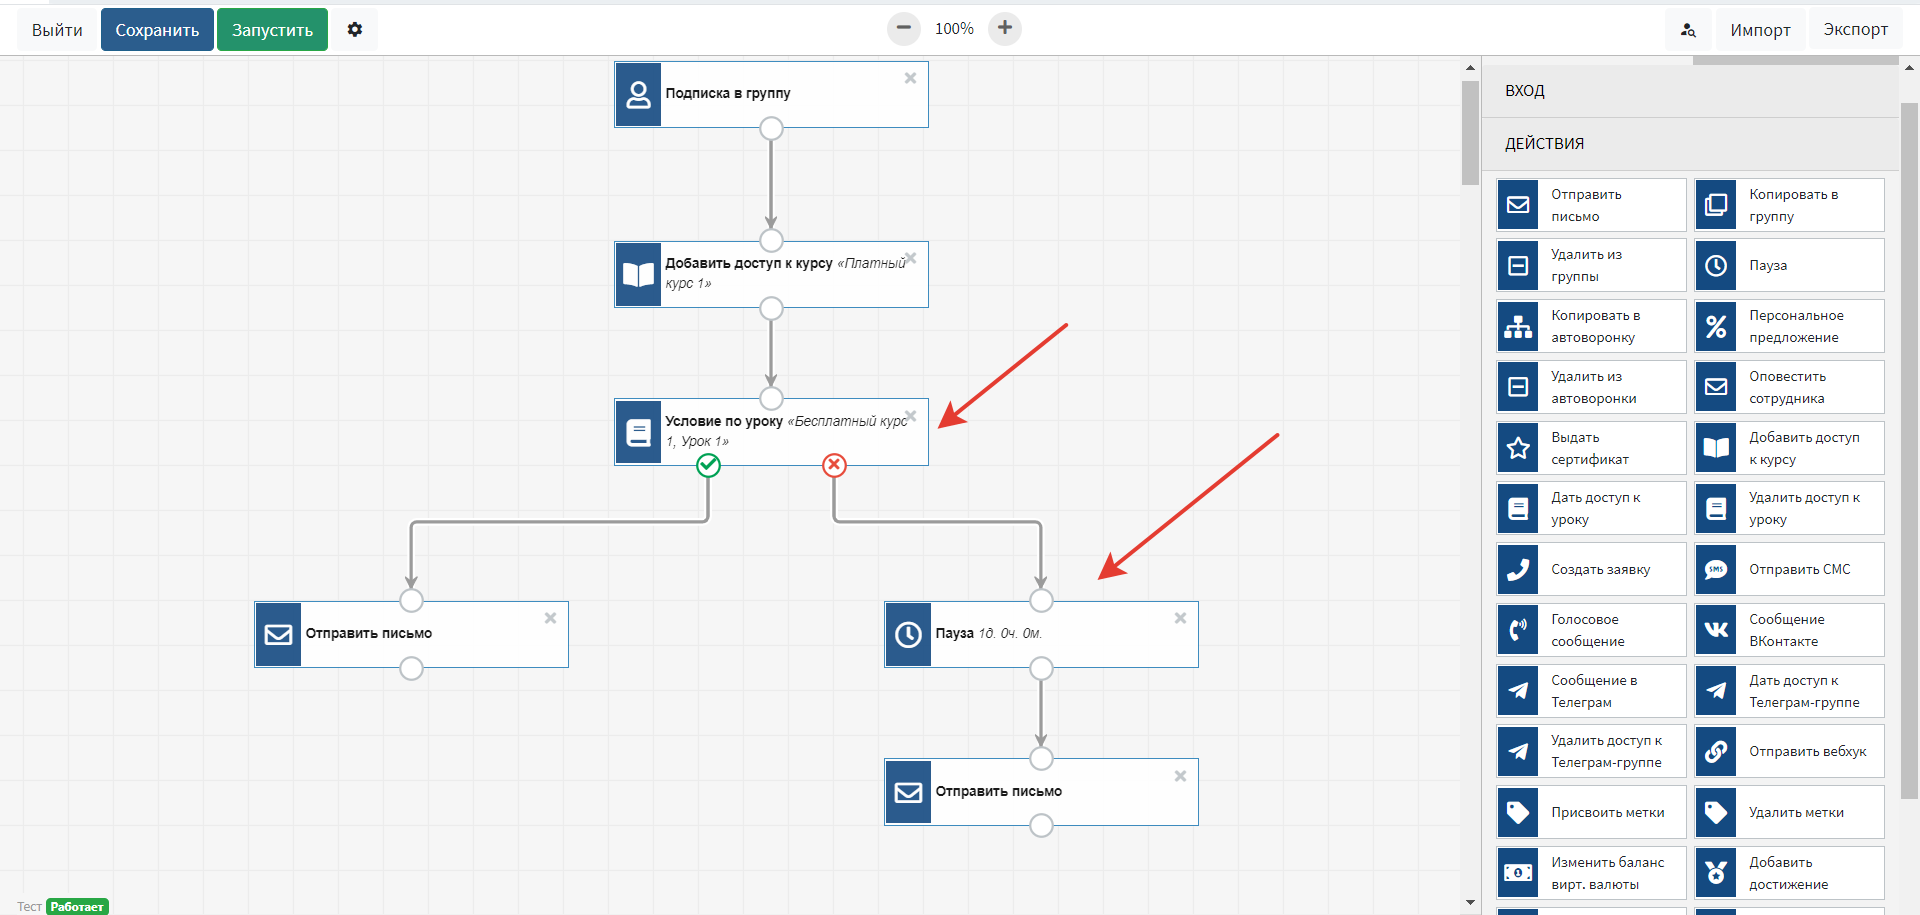
Task: Expand the ВХОД section in sidebar
Action: pos(1525,91)
